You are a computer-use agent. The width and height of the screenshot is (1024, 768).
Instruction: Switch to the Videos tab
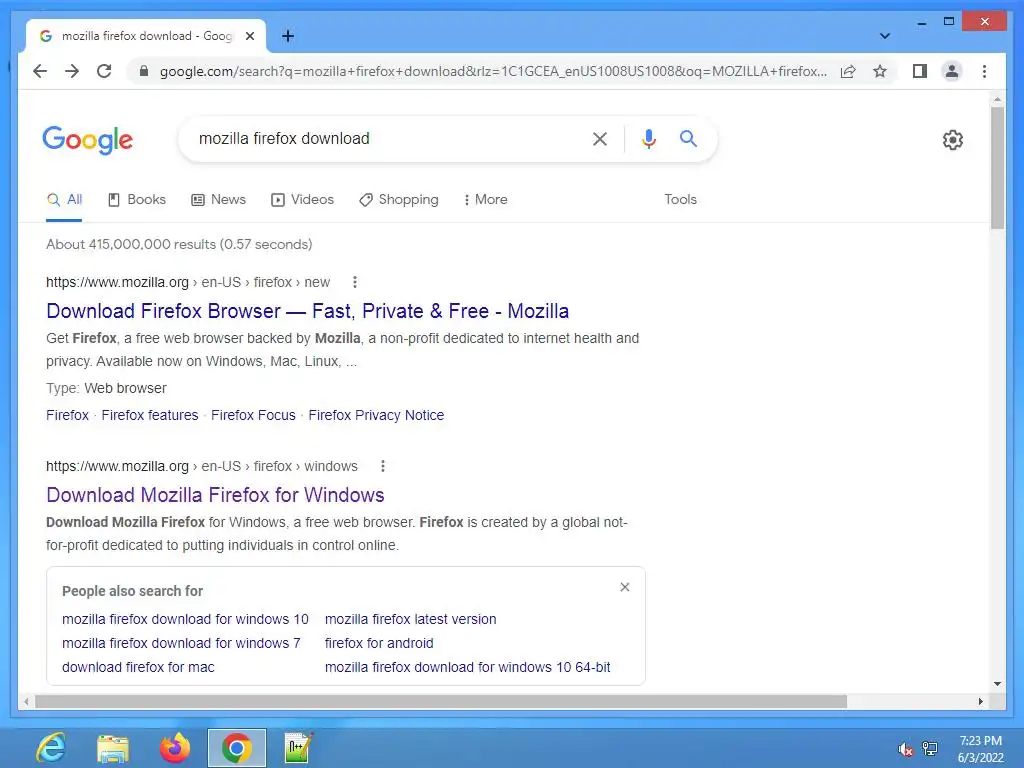[302, 200]
